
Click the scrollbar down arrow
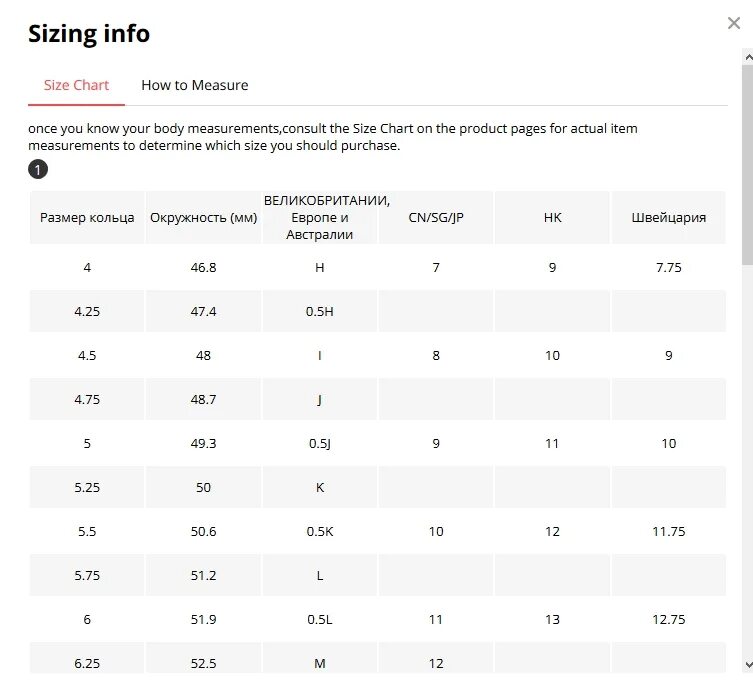[x=746, y=664]
